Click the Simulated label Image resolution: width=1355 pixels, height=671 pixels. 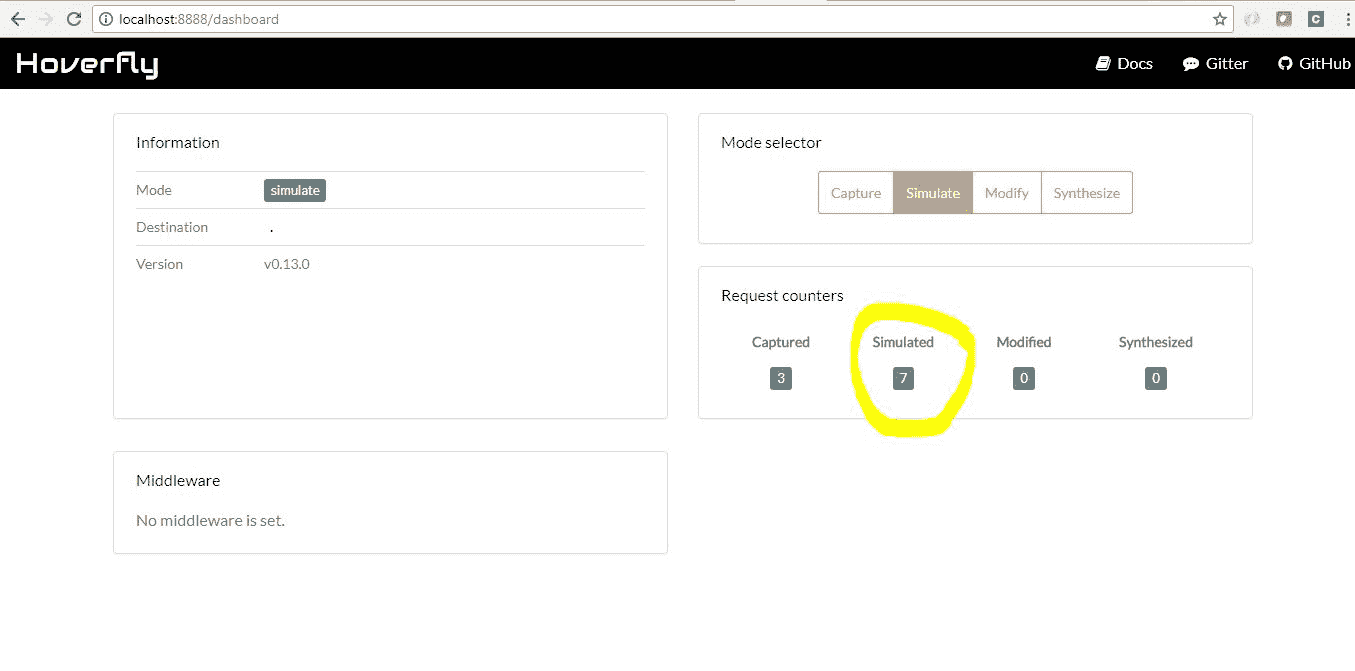903,342
